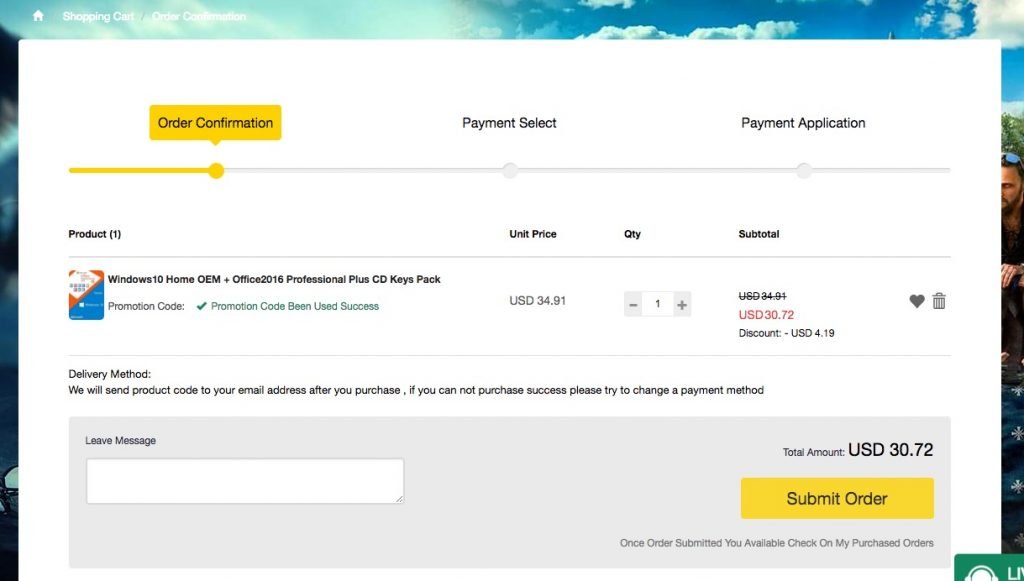The height and width of the screenshot is (581, 1024).
Task: Select the Order Confirmation step tab
Action: point(216,123)
